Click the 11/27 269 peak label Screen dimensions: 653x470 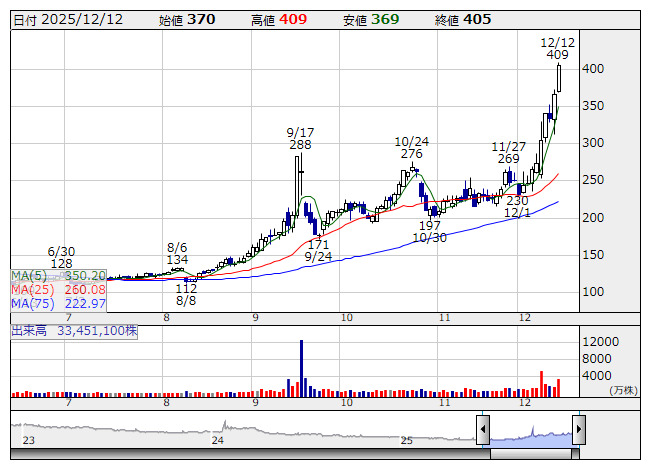(508, 152)
